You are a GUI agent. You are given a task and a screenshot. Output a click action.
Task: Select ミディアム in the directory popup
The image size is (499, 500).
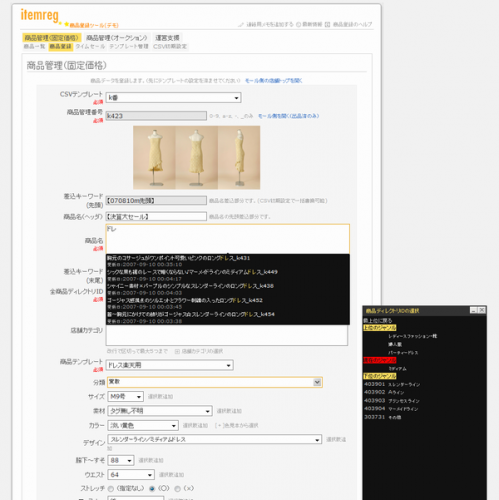(x=397, y=369)
